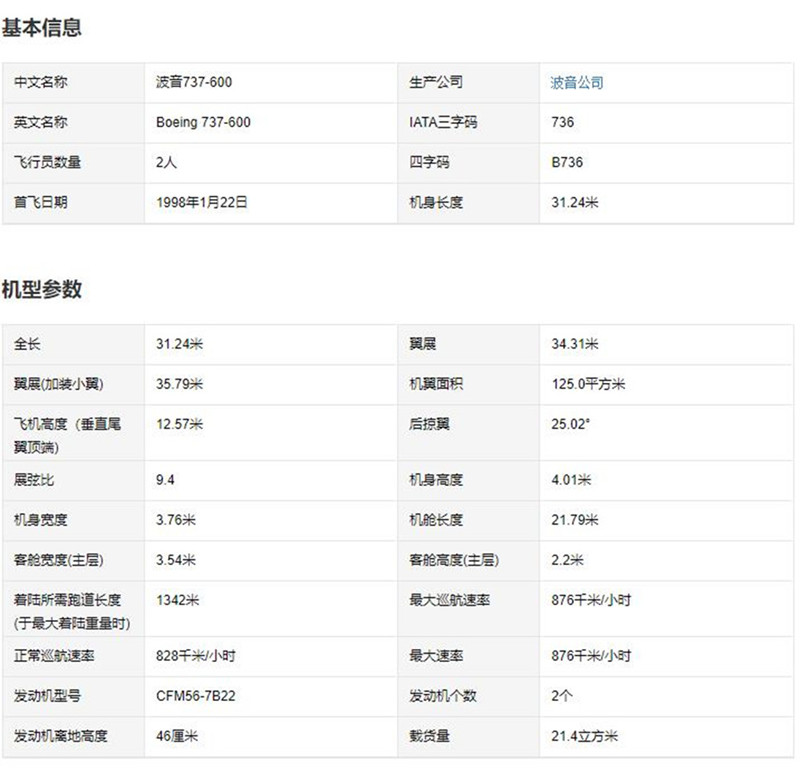The image size is (800, 772).
Task: Click the 机舱长度 label
Action: tap(436, 520)
